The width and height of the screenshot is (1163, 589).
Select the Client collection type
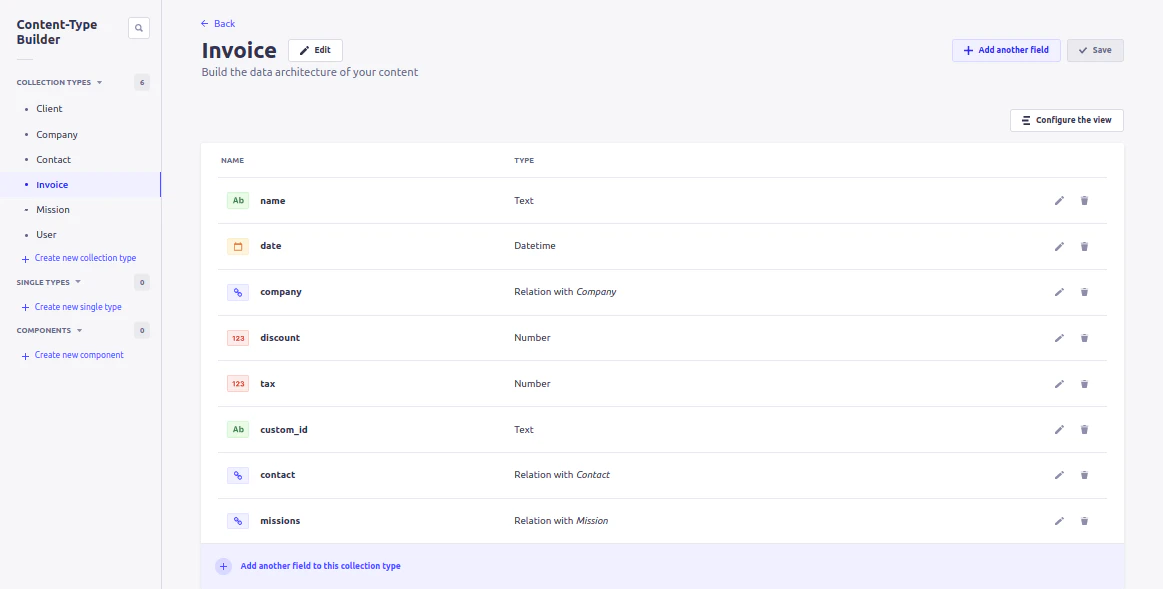click(49, 108)
